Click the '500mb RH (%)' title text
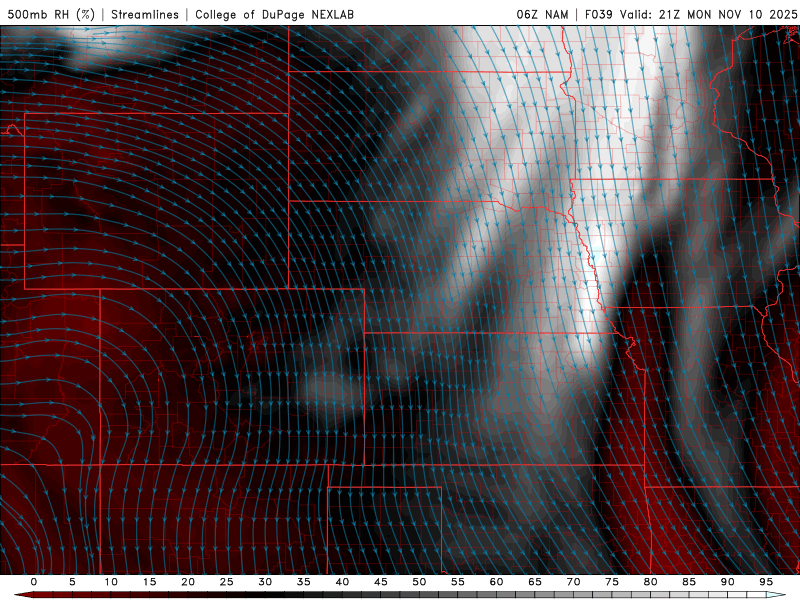 tap(51, 14)
